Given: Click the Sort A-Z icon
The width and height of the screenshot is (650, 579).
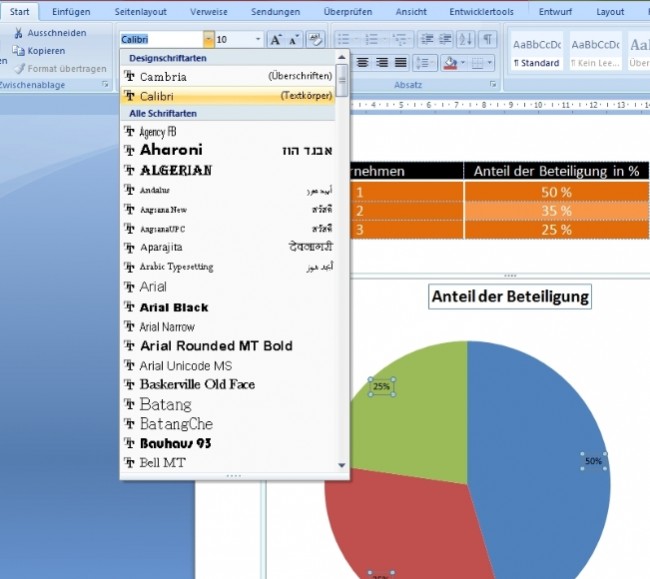Looking at the screenshot, I should point(466,39).
